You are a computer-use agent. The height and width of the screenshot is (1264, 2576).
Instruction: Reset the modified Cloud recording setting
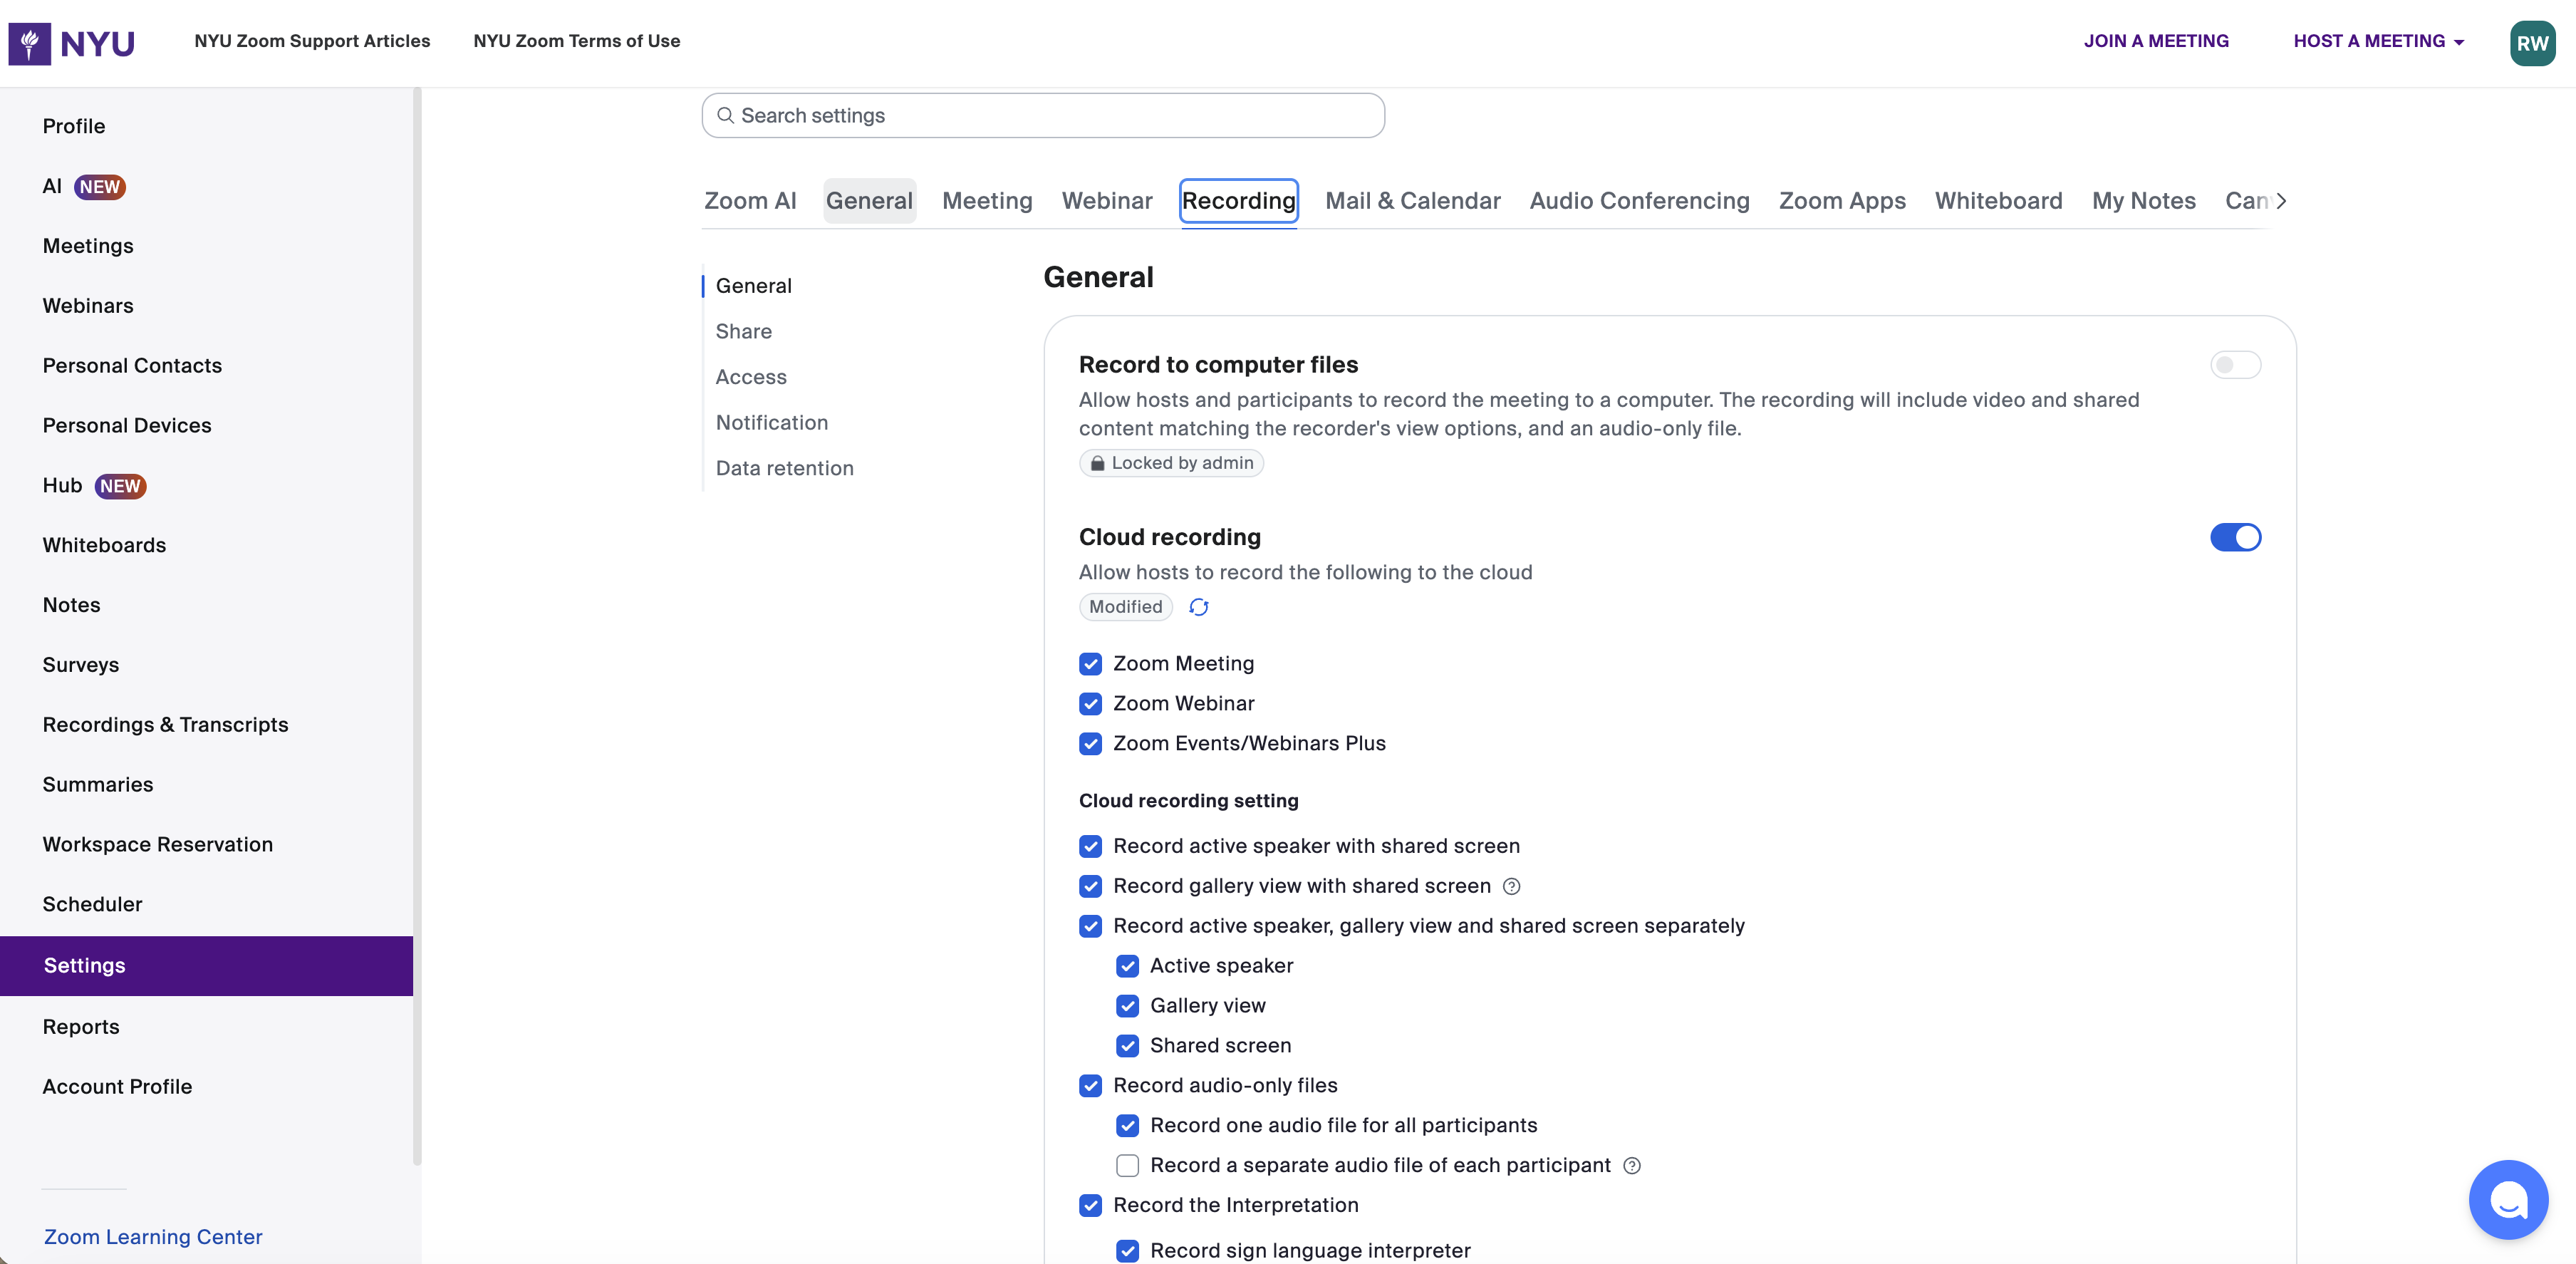coord(1199,607)
